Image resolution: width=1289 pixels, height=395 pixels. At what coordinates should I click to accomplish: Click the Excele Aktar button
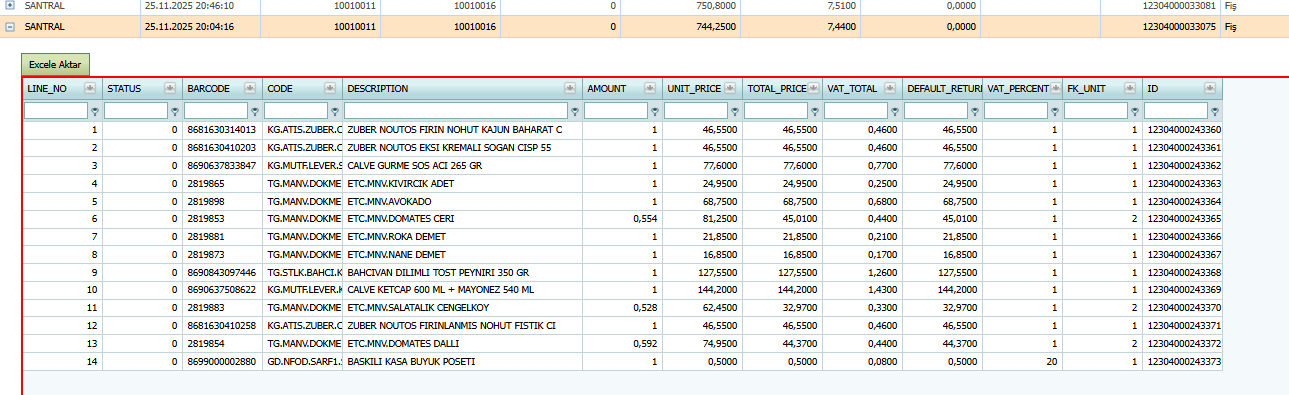pos(56,64)
